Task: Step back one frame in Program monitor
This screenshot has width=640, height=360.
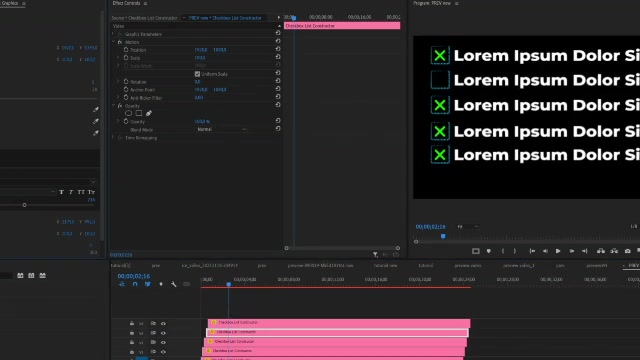Action: point(545,251)
